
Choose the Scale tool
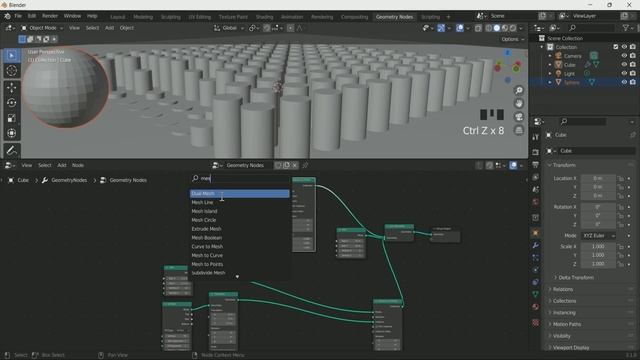[x=11, y=118]
